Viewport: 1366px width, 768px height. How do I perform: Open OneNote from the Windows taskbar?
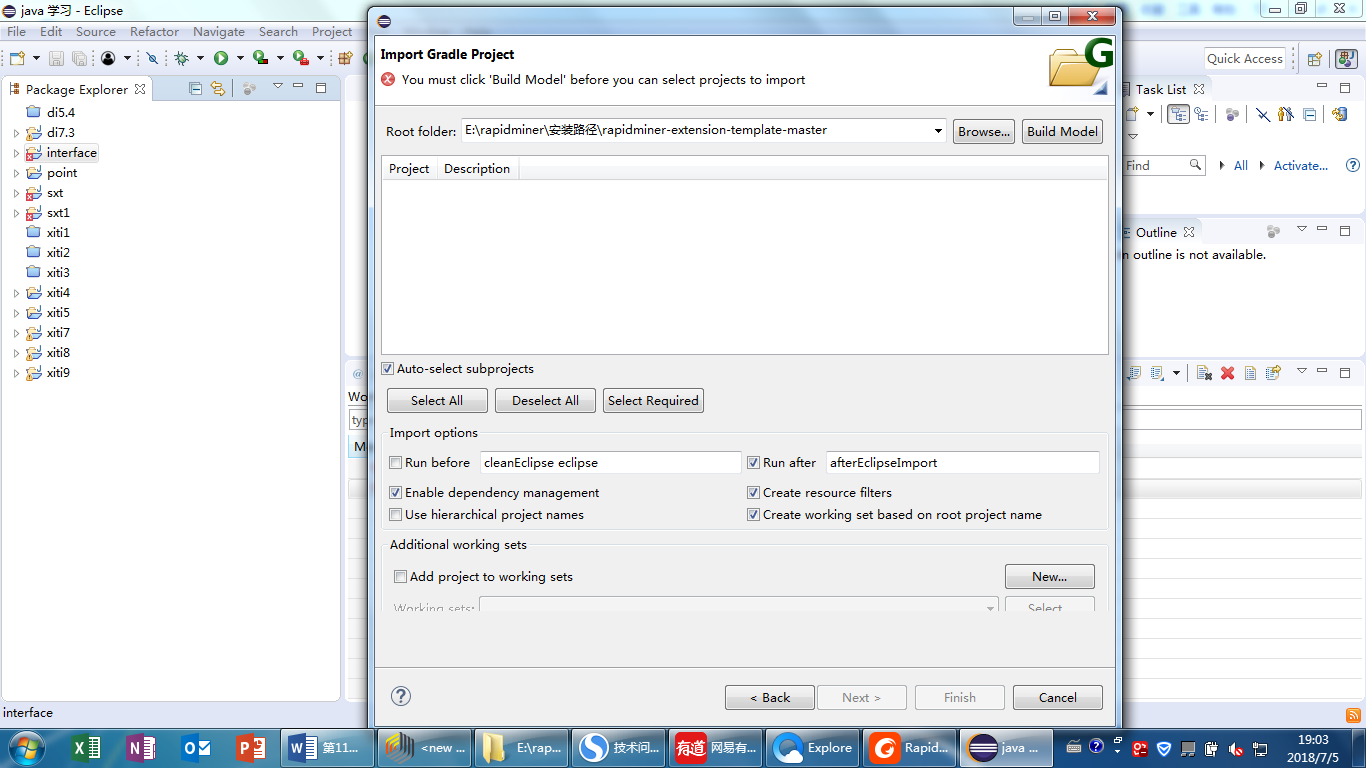pyautogui.click(x=141, y=747)
